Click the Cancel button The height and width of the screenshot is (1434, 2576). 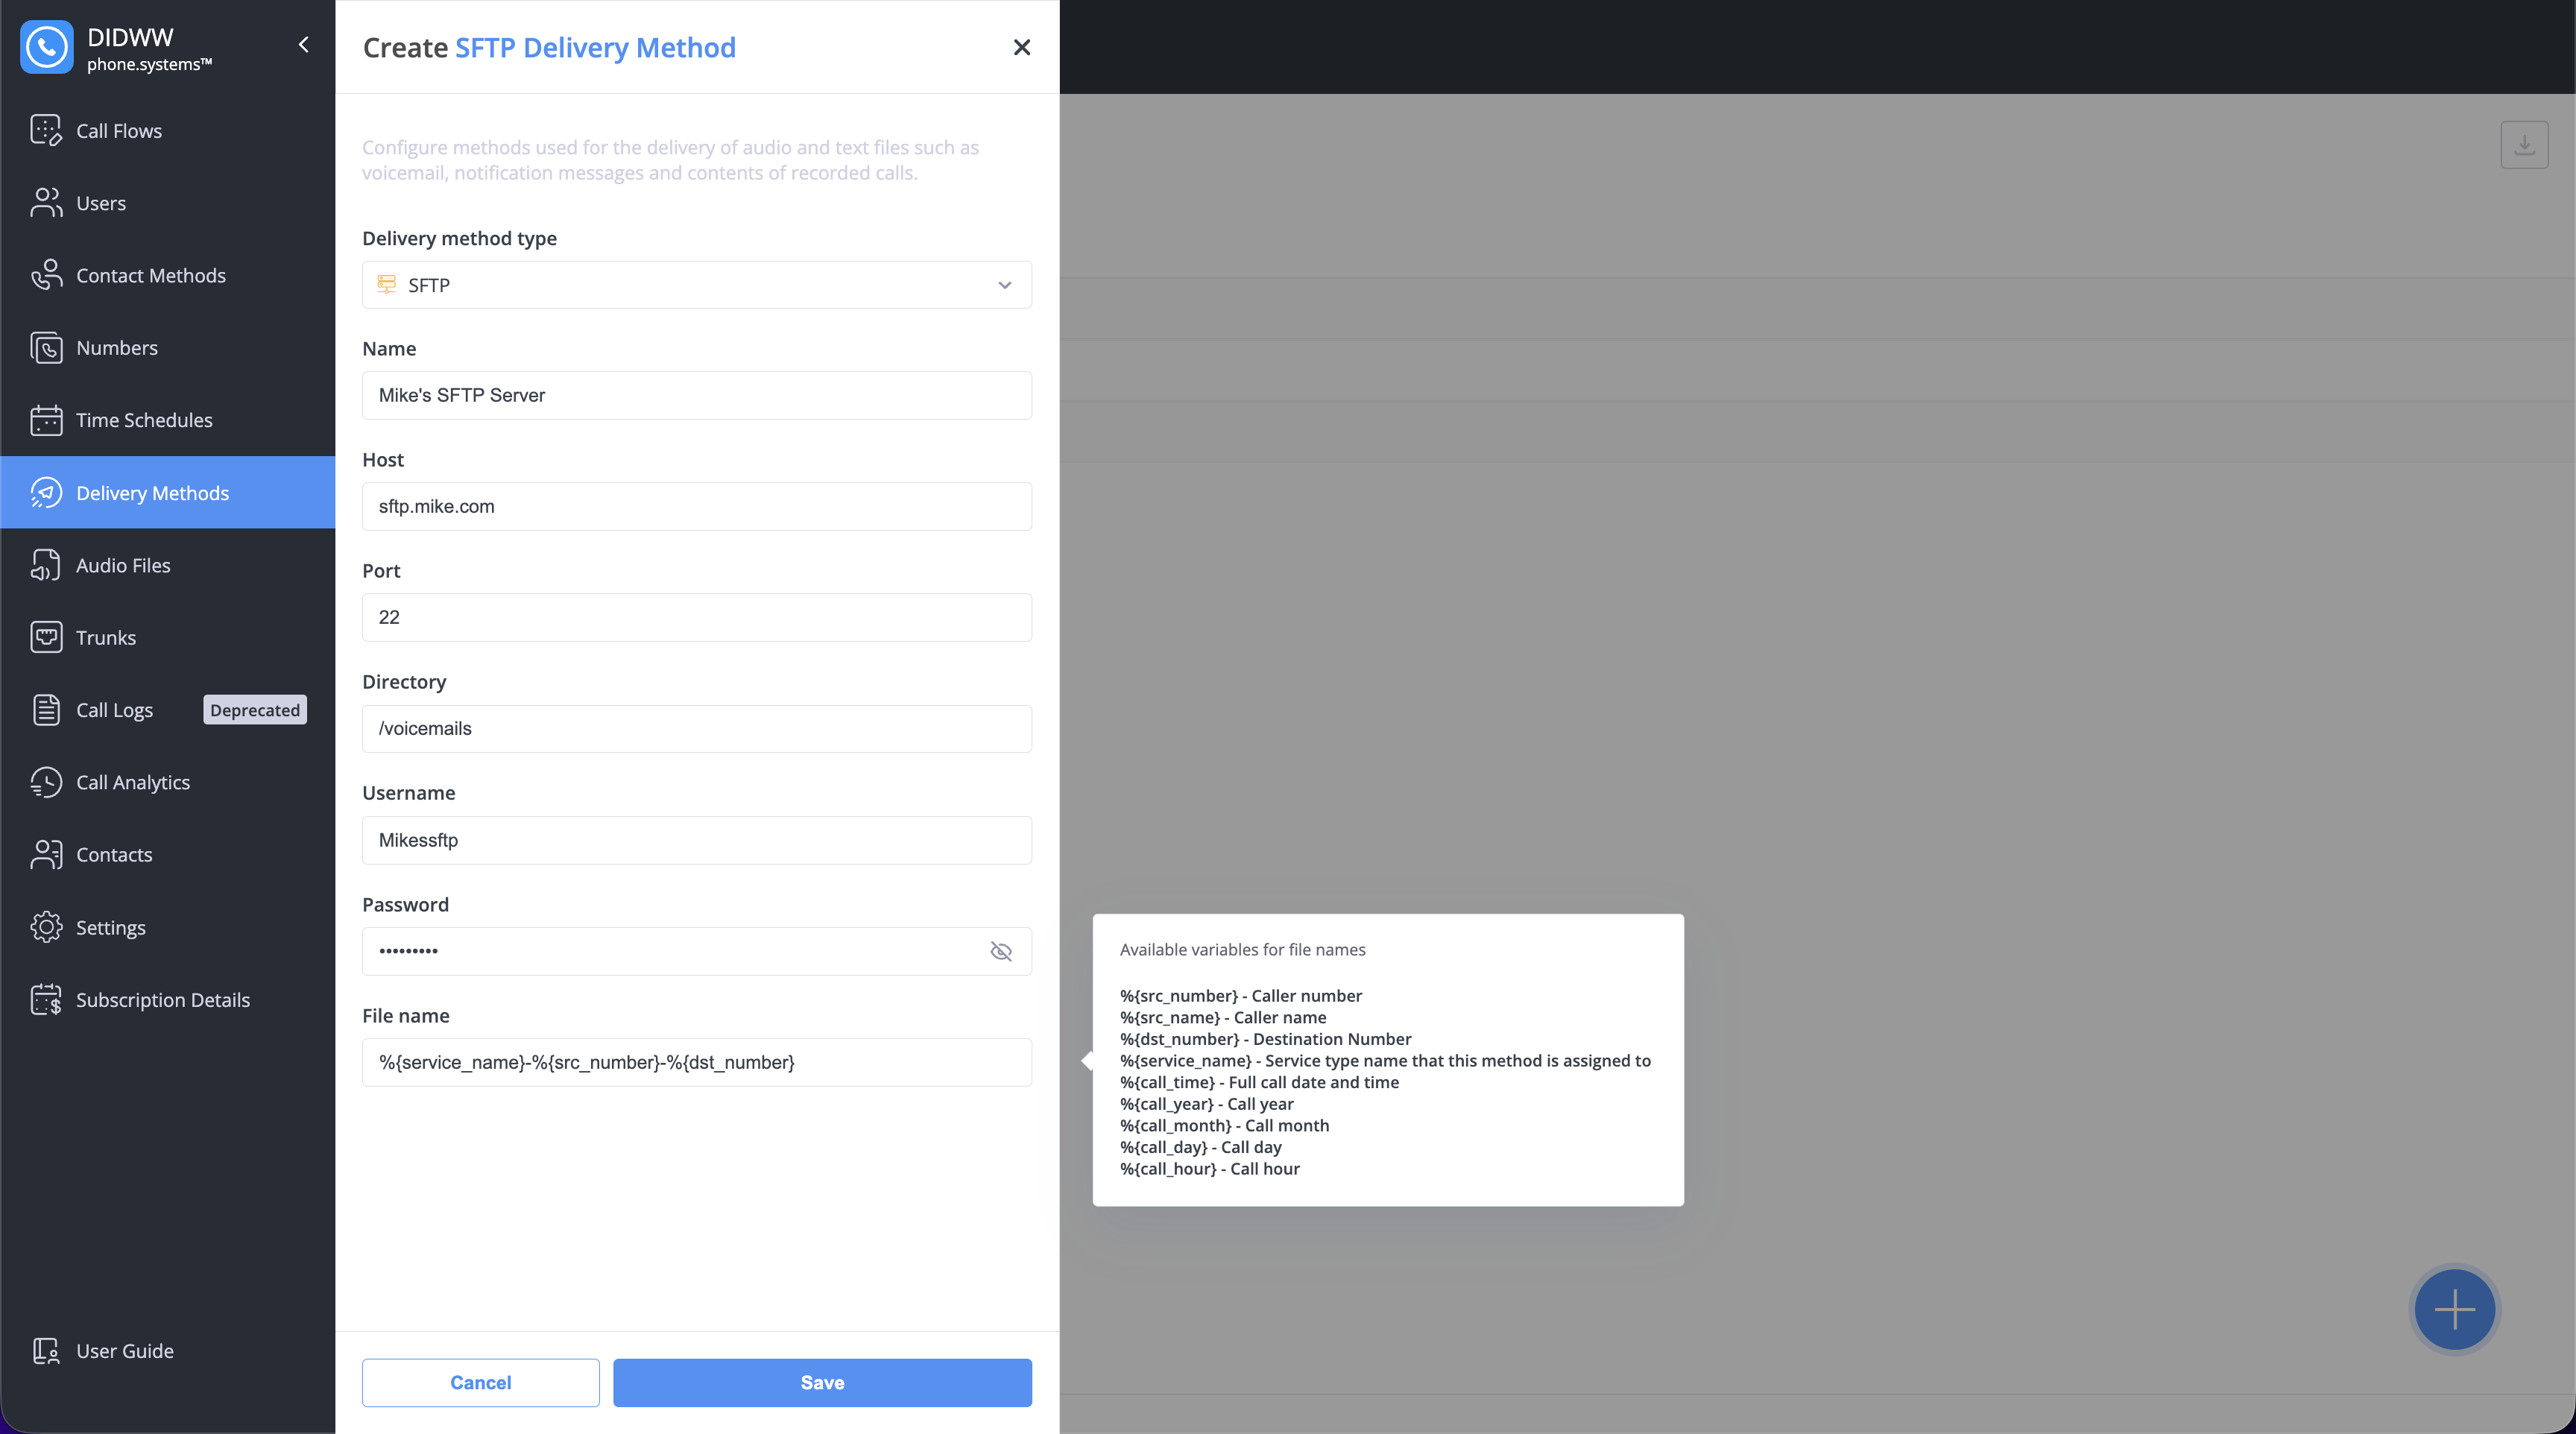coord(480,1382)
